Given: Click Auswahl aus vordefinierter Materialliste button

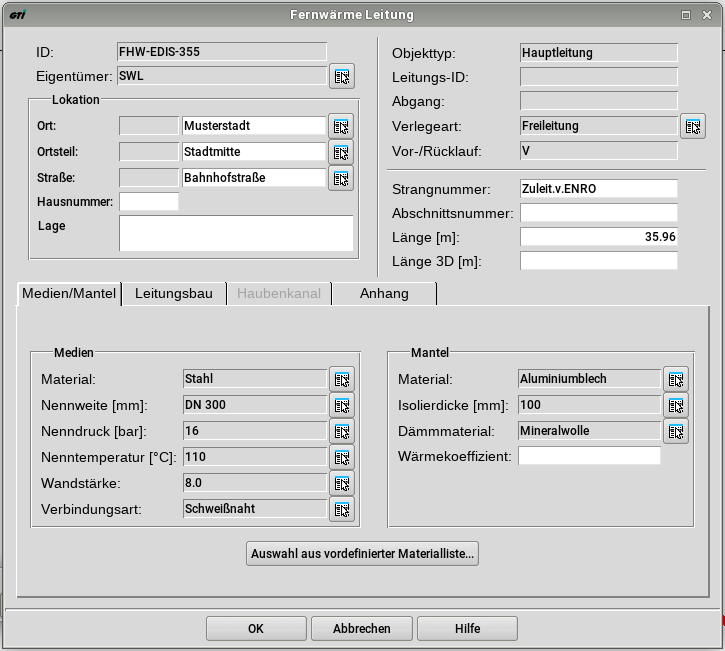Looking at the screenshot, I should [x=362, y=553].
